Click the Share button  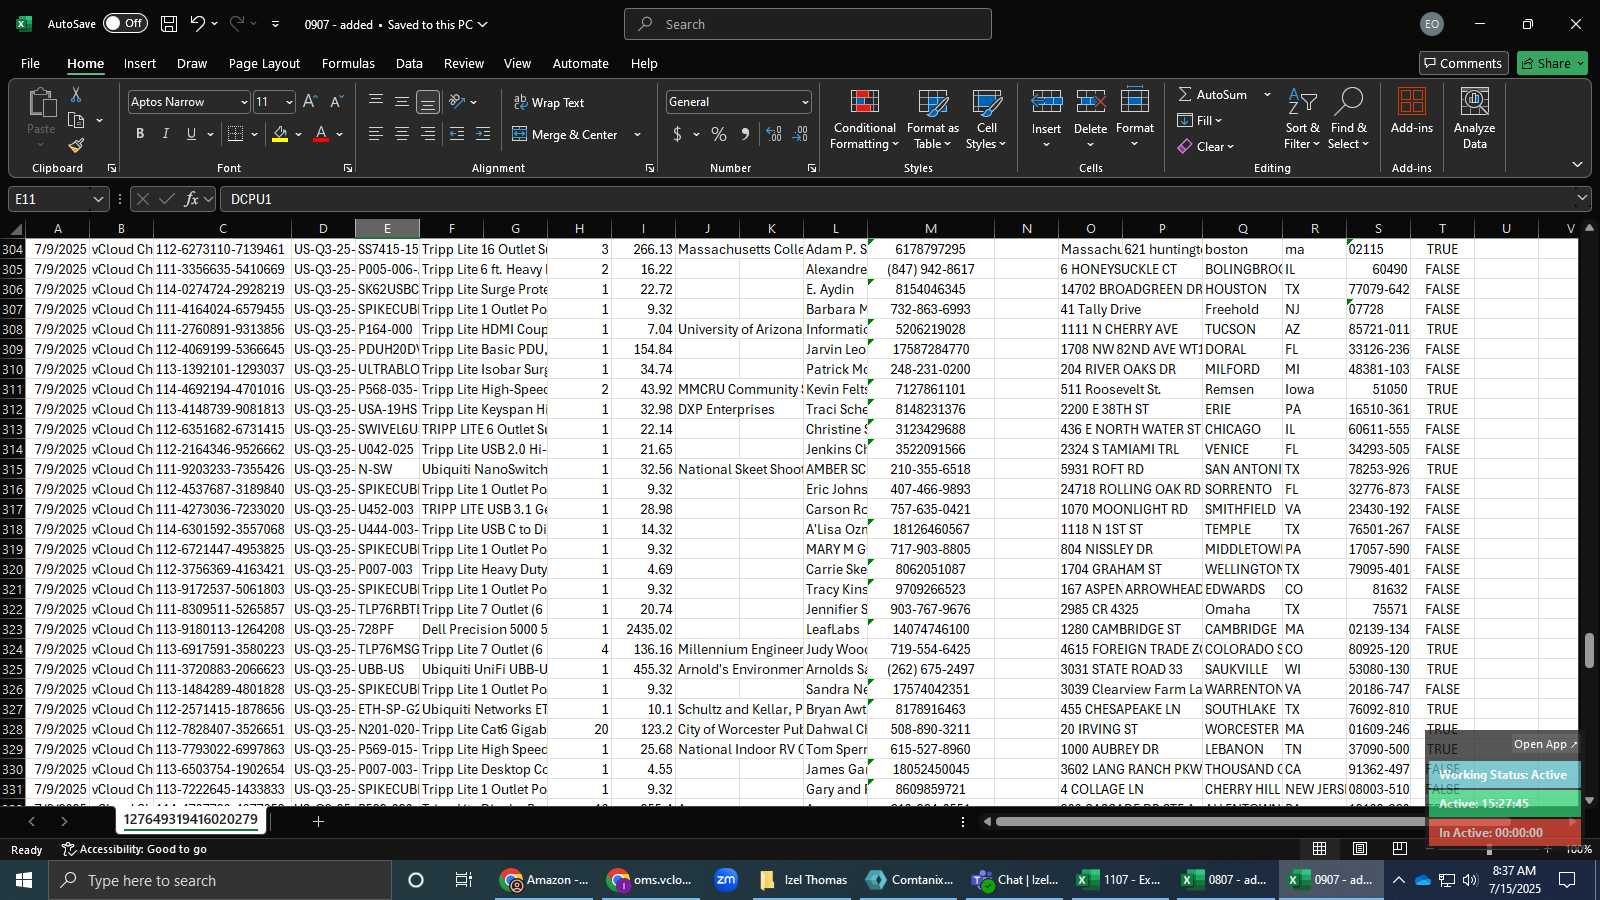(1552, 63)
